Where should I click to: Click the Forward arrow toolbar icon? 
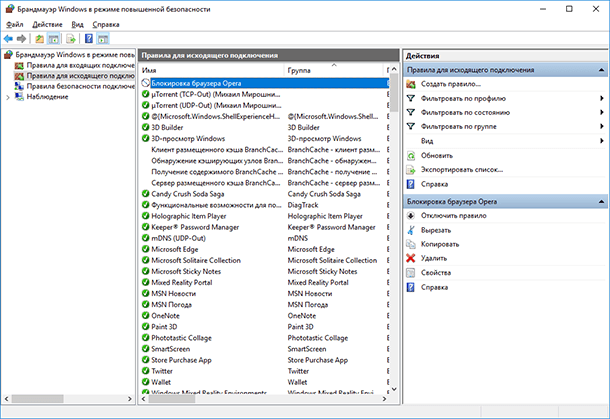pyautogui.click(x=22, y=39)
